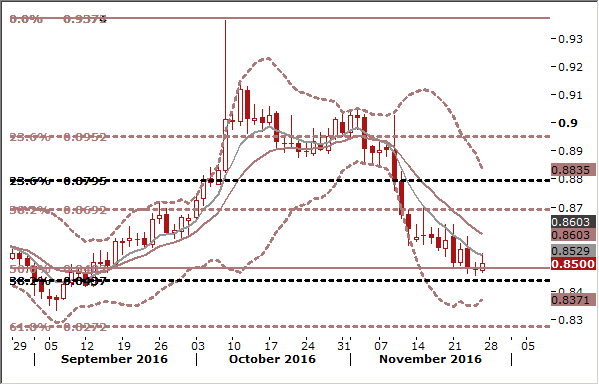The width and height of the screenshot is (599, 385).
Task: Click the 24 date axis label
Action: (308, 346)
